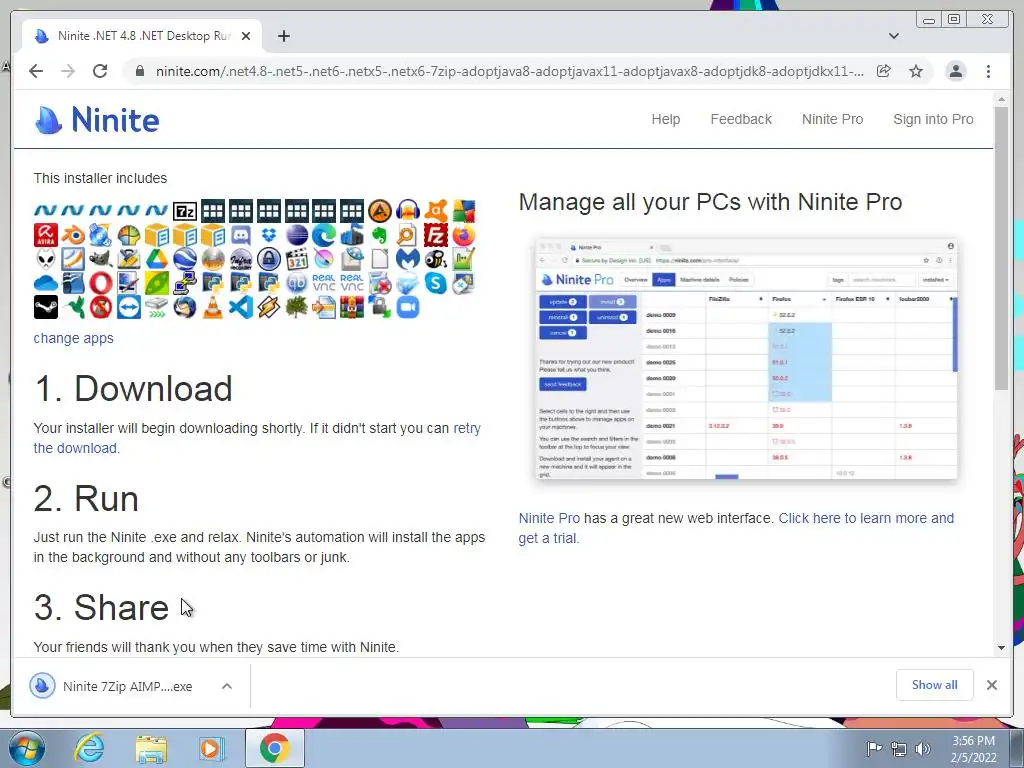Click the Blender icon

click(x=73, y=235)
